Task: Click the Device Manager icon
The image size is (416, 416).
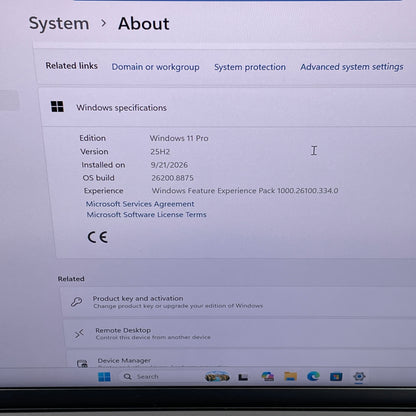Action: (82, 364)
